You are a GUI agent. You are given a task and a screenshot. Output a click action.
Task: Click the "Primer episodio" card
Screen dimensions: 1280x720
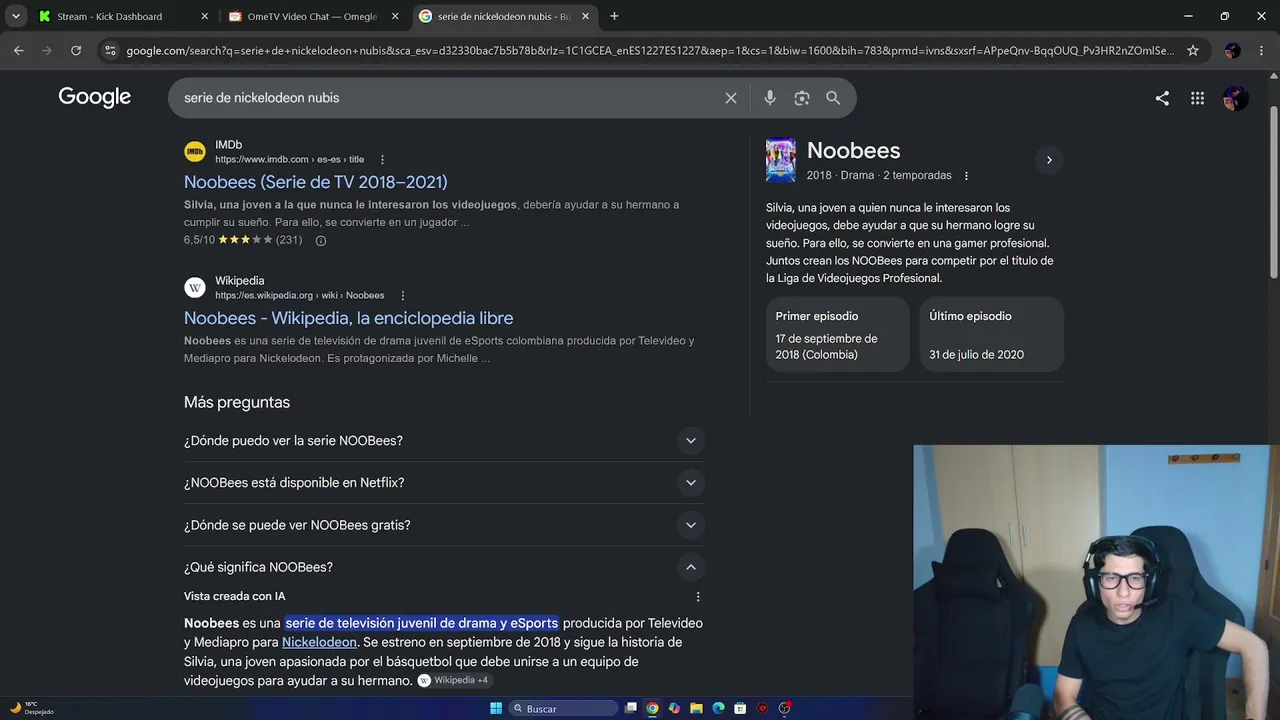pyautogui.click(x=838, y=334)
